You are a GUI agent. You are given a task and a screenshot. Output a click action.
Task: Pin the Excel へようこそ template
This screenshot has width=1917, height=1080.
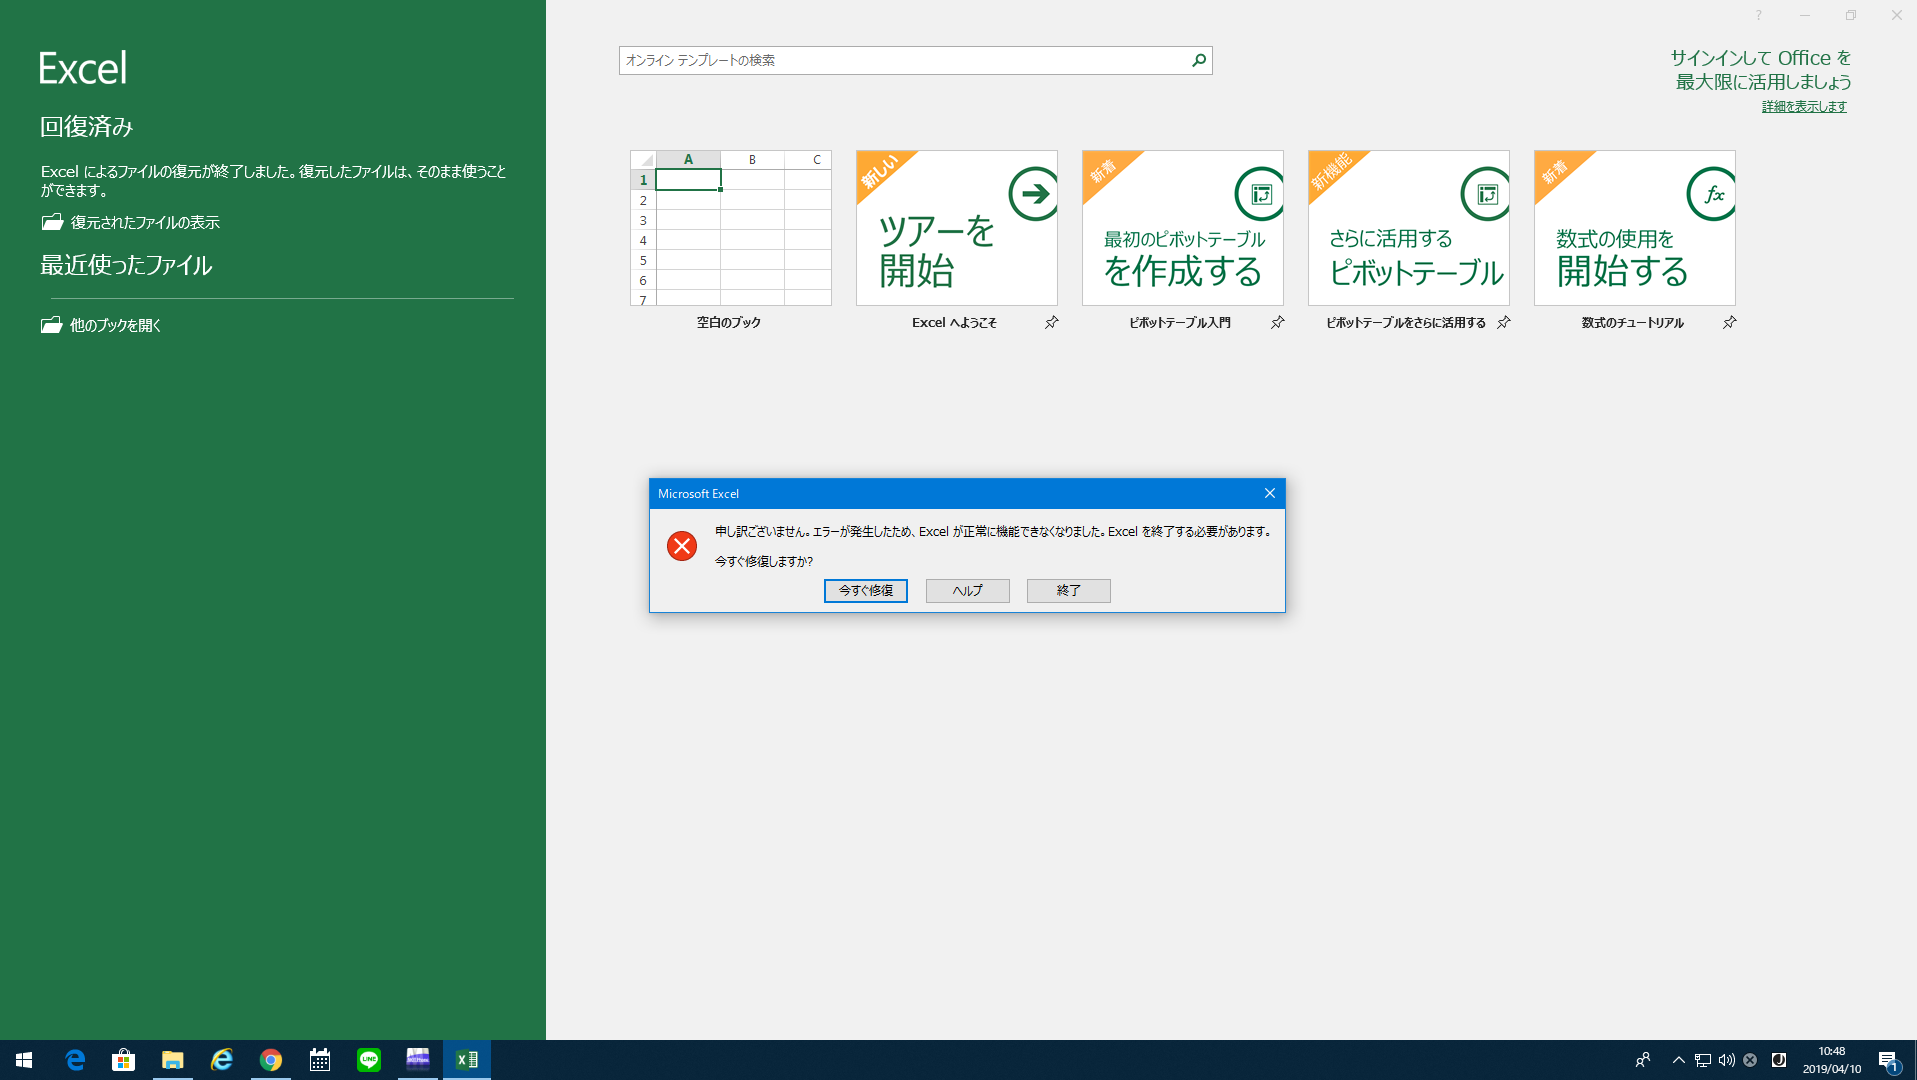pyautogui.click(x=1051, y=322)
